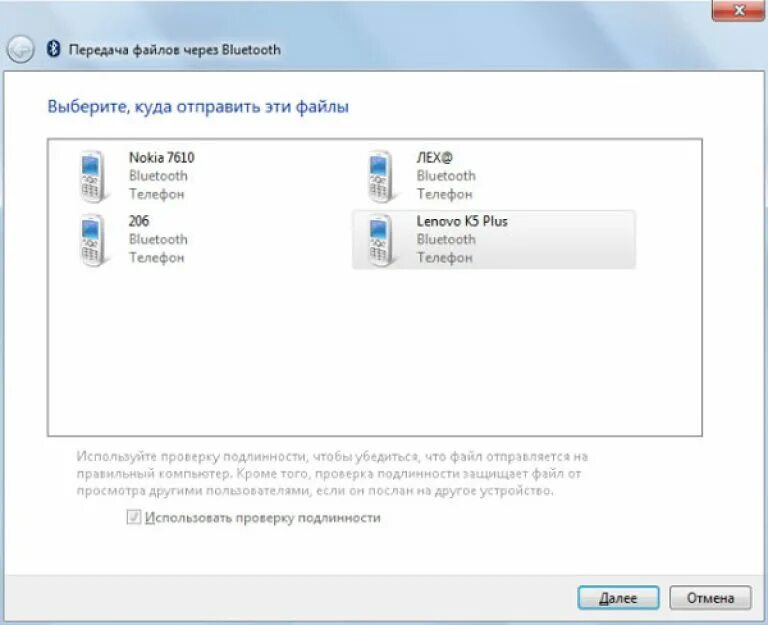The height and width of the screenshot is (625, 768).
Task: Click the Передача файлов через Bluetooth title
Action: 174,49
